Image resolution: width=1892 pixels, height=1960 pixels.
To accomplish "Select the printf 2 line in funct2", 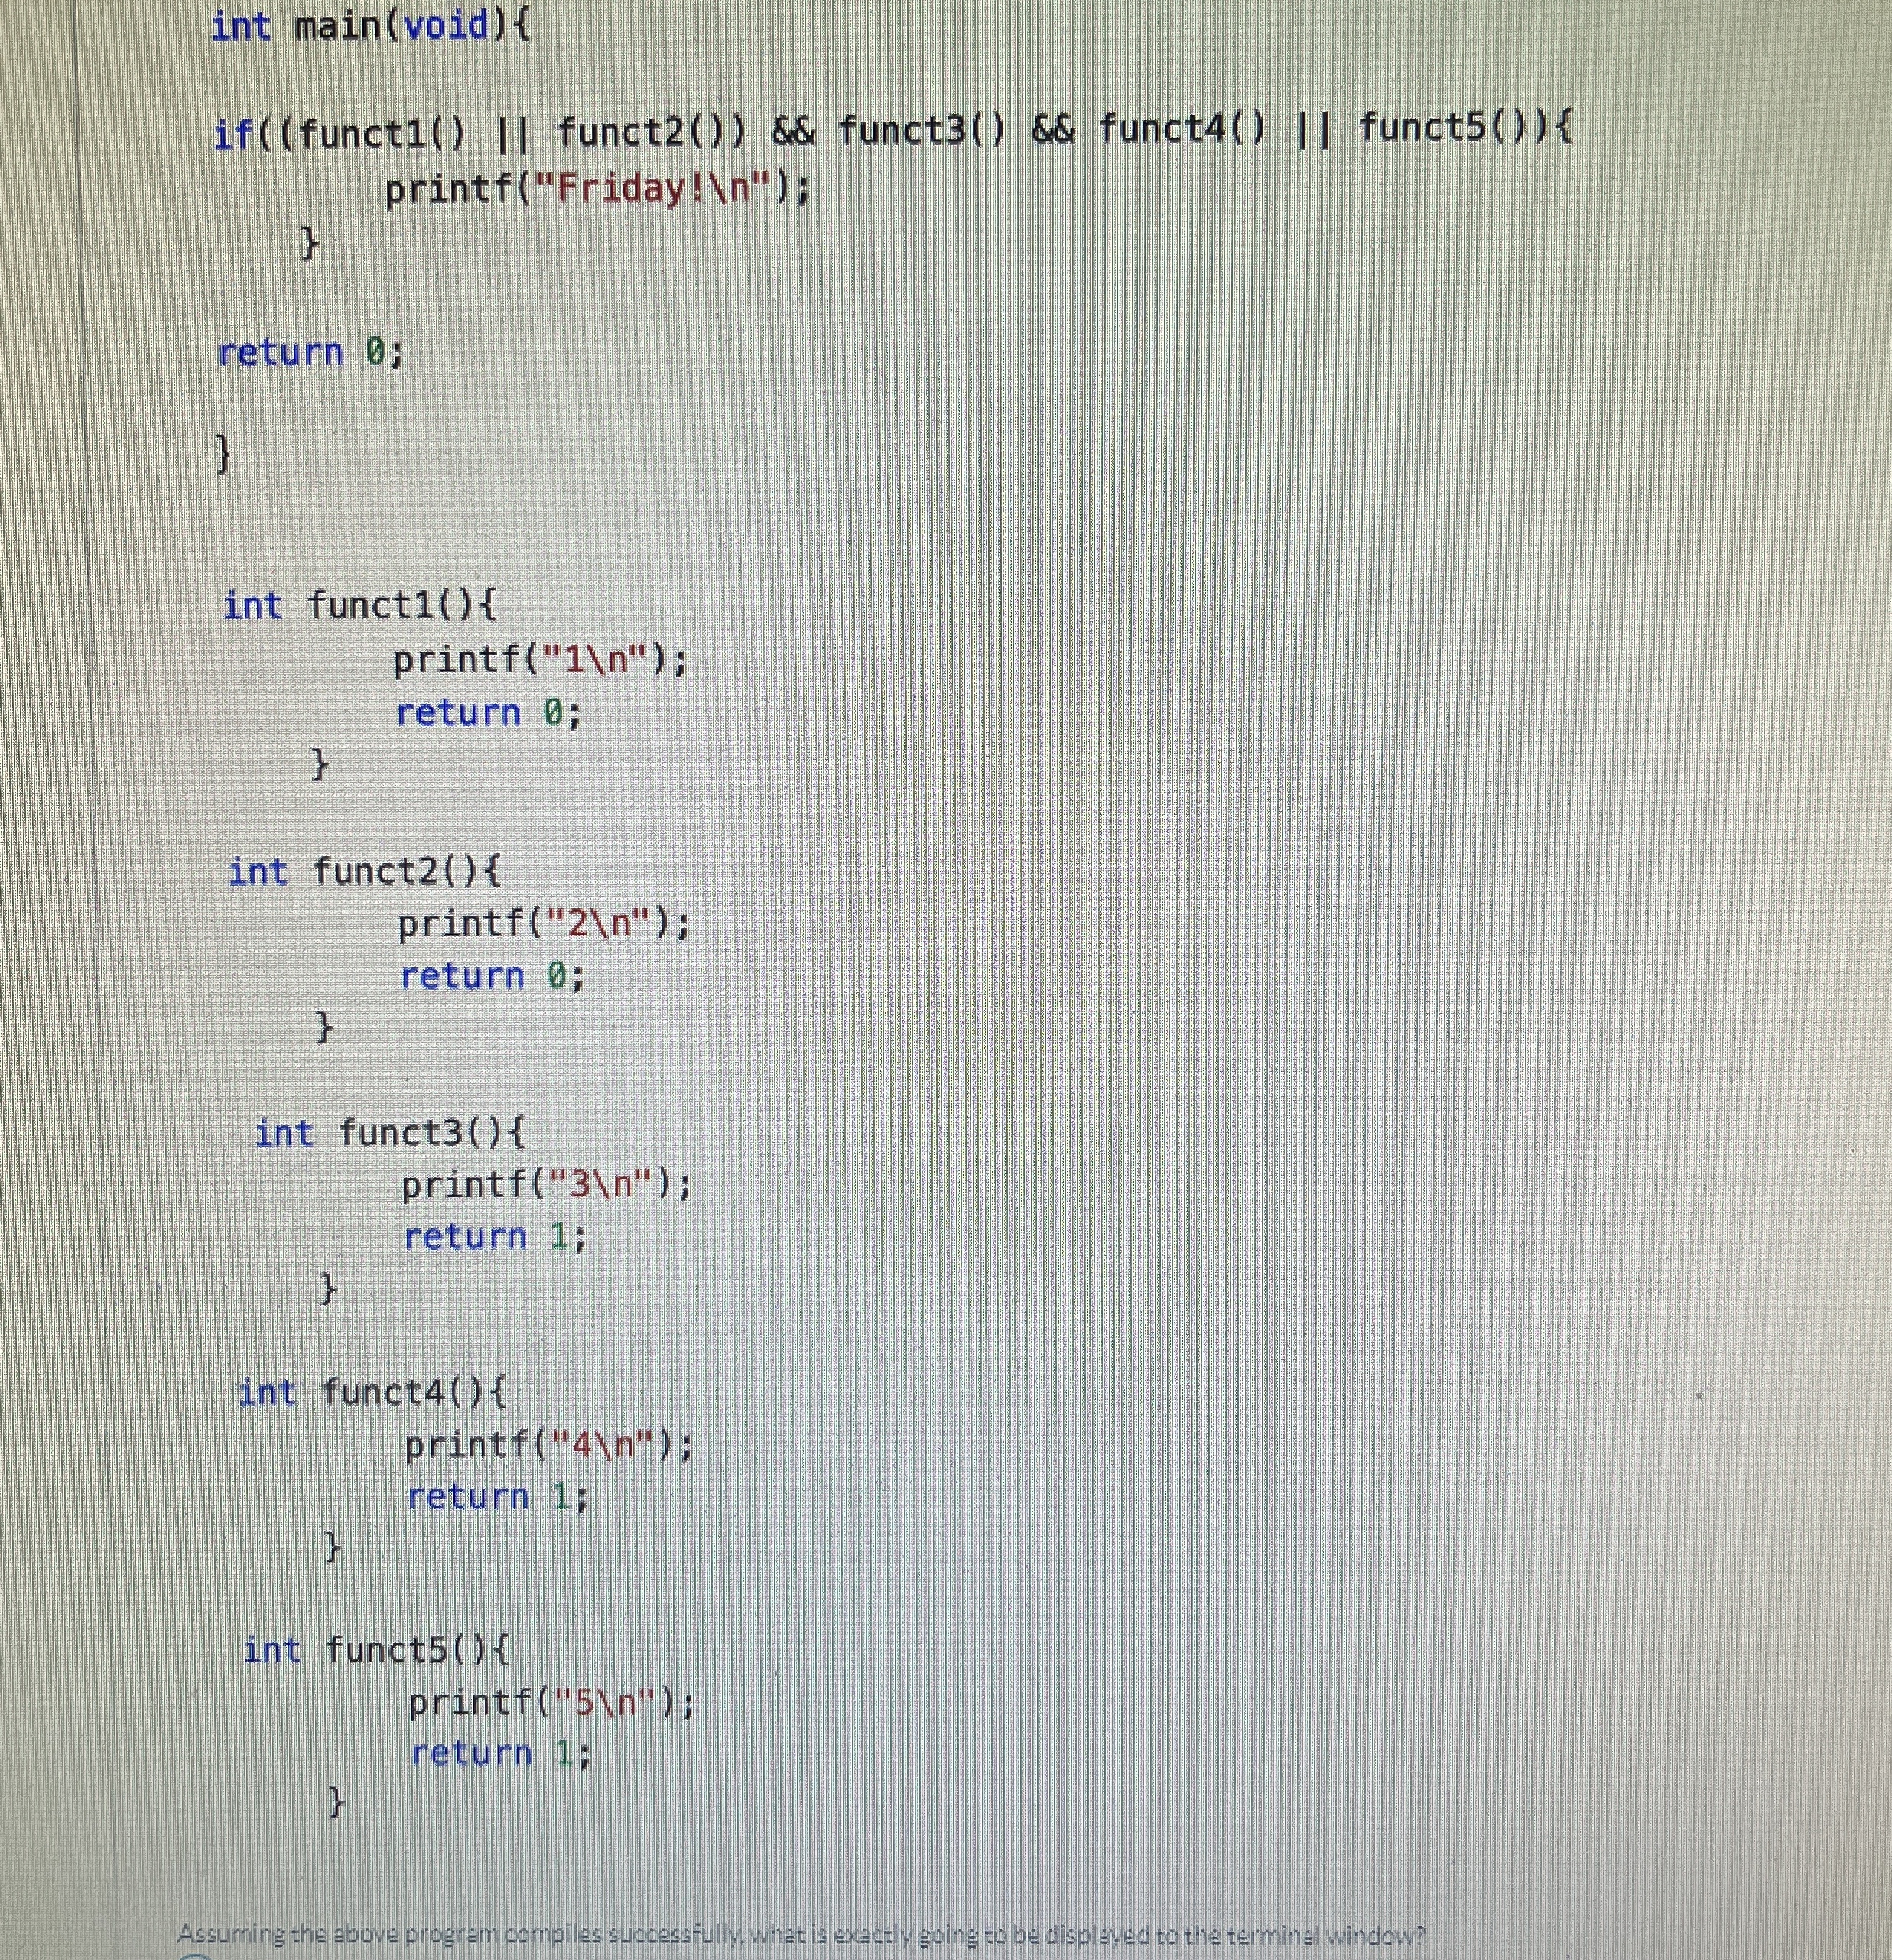I will point(545,925).
